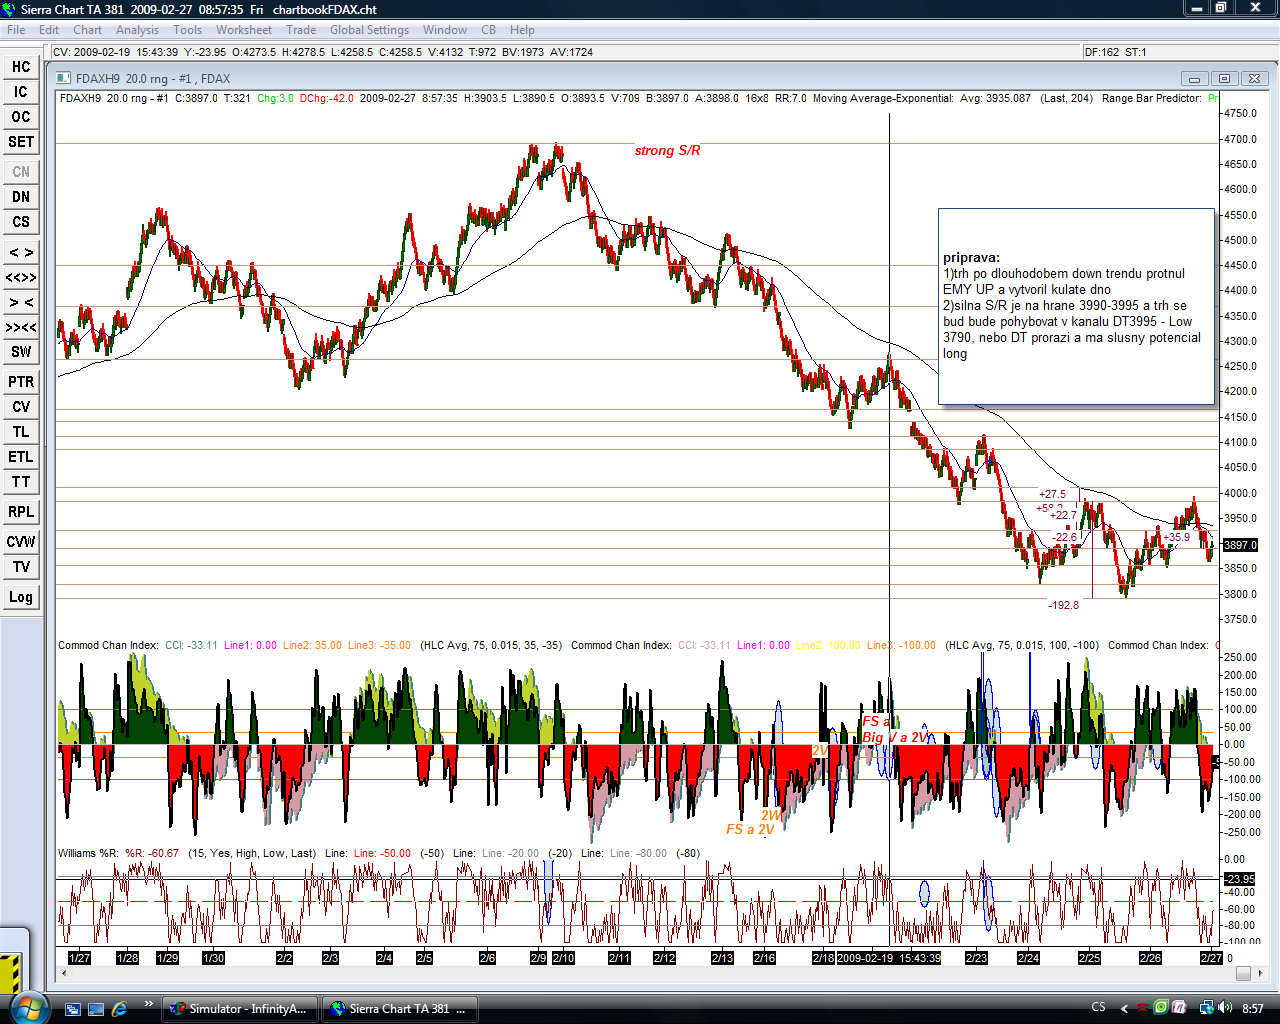
Task: Expand the quick launch overflow chevron
Action: pos(149,1004)
